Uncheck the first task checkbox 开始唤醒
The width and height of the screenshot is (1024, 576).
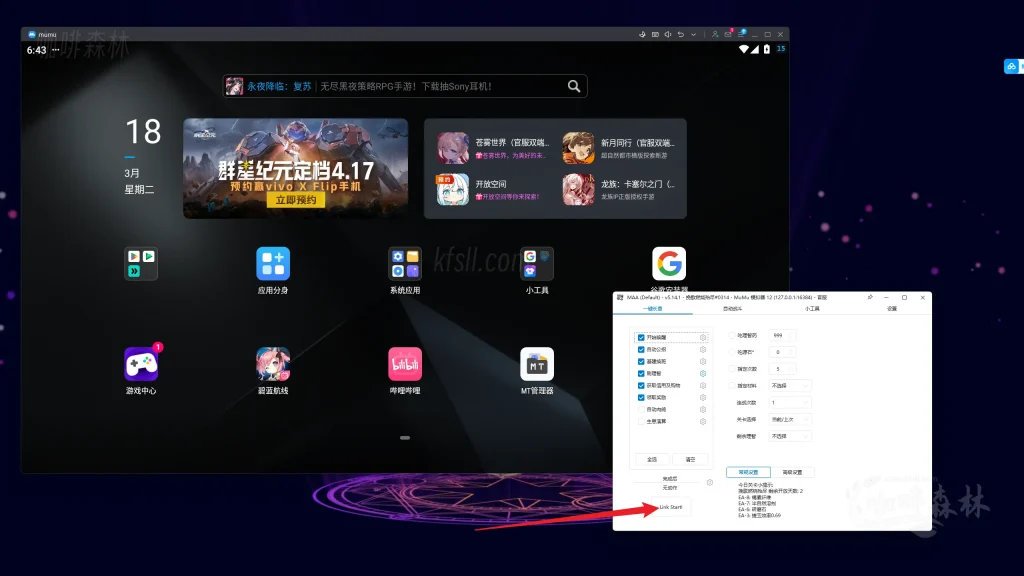click(641, 338)
